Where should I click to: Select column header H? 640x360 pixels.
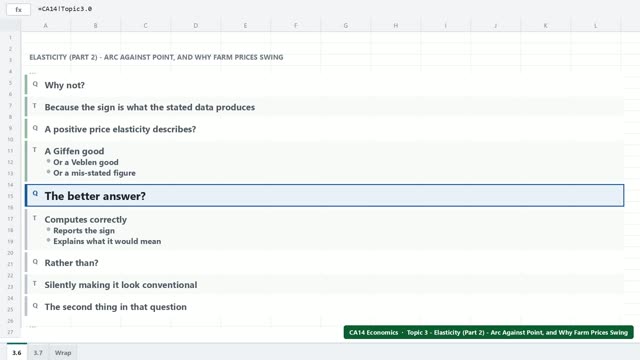point(396,25)
